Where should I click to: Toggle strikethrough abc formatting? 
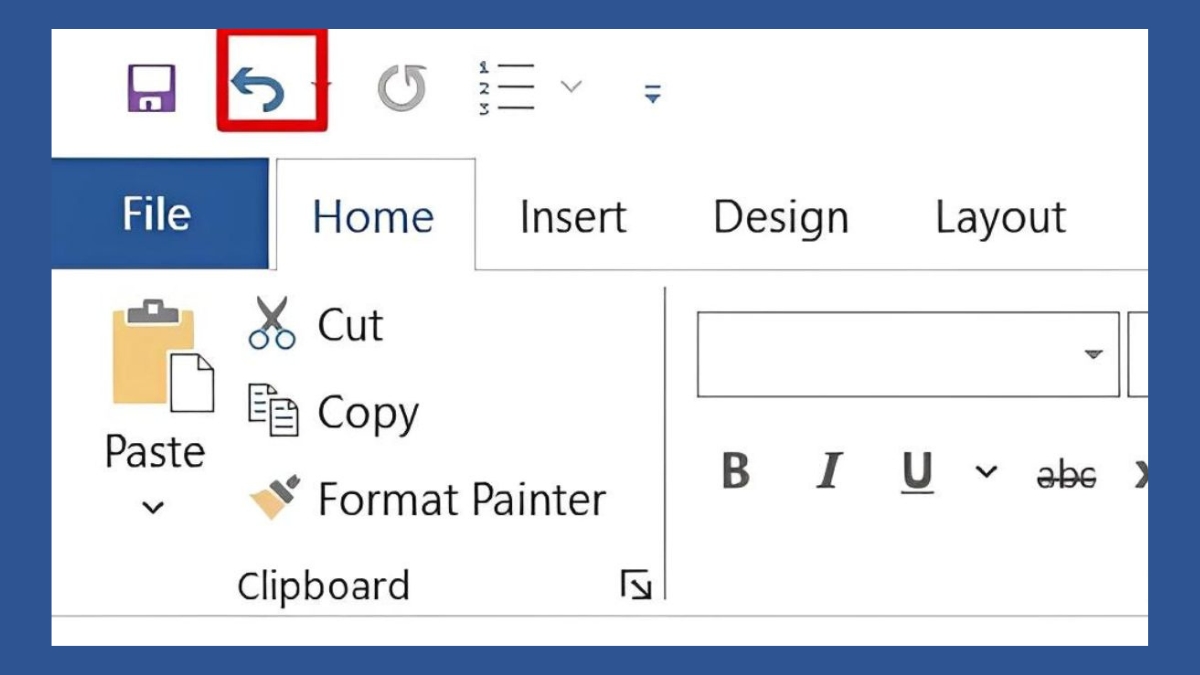coord(1066,474)
